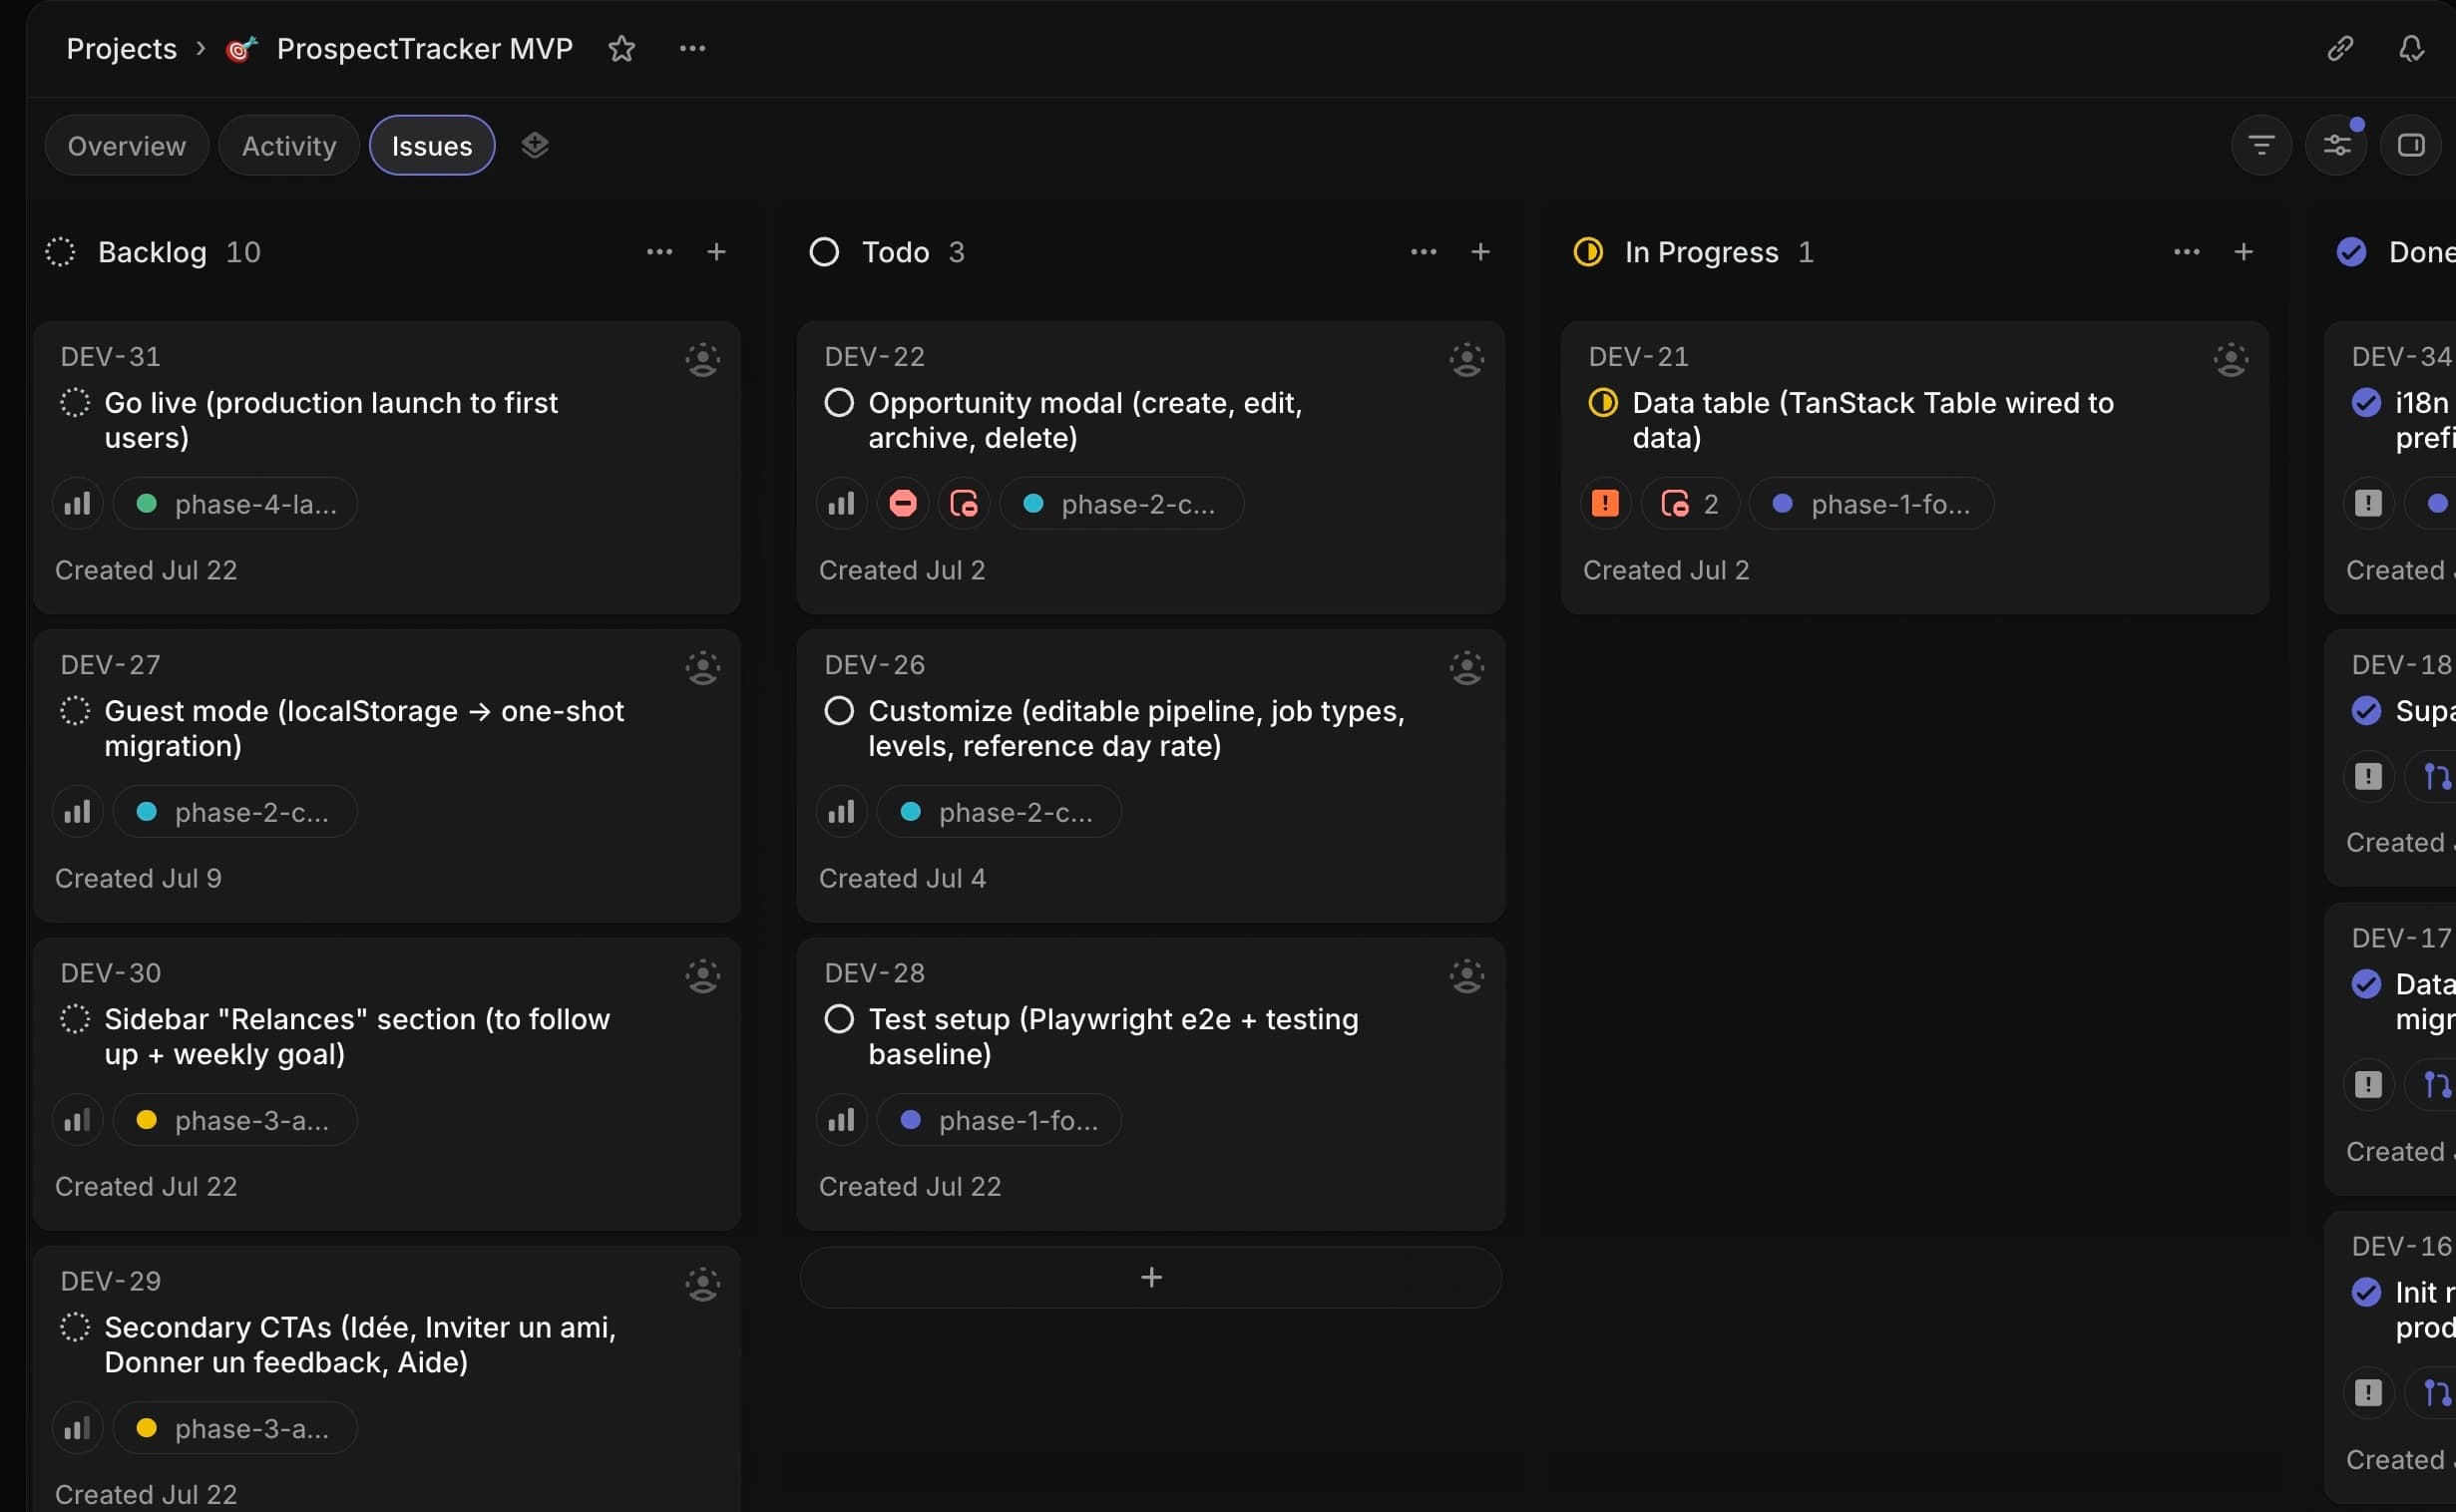Open the filter icon in toolbar

pyautogui.click(x=2260, y=145)
